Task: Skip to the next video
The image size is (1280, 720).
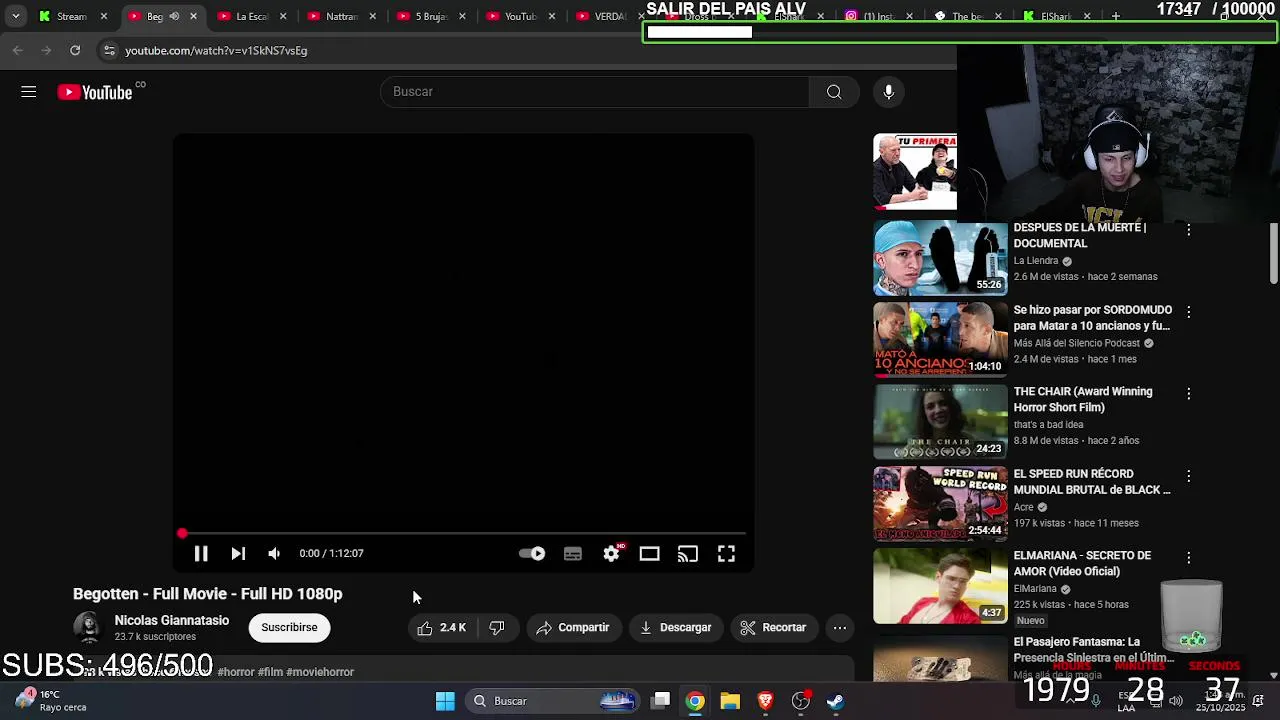Action: click(238, 553)
